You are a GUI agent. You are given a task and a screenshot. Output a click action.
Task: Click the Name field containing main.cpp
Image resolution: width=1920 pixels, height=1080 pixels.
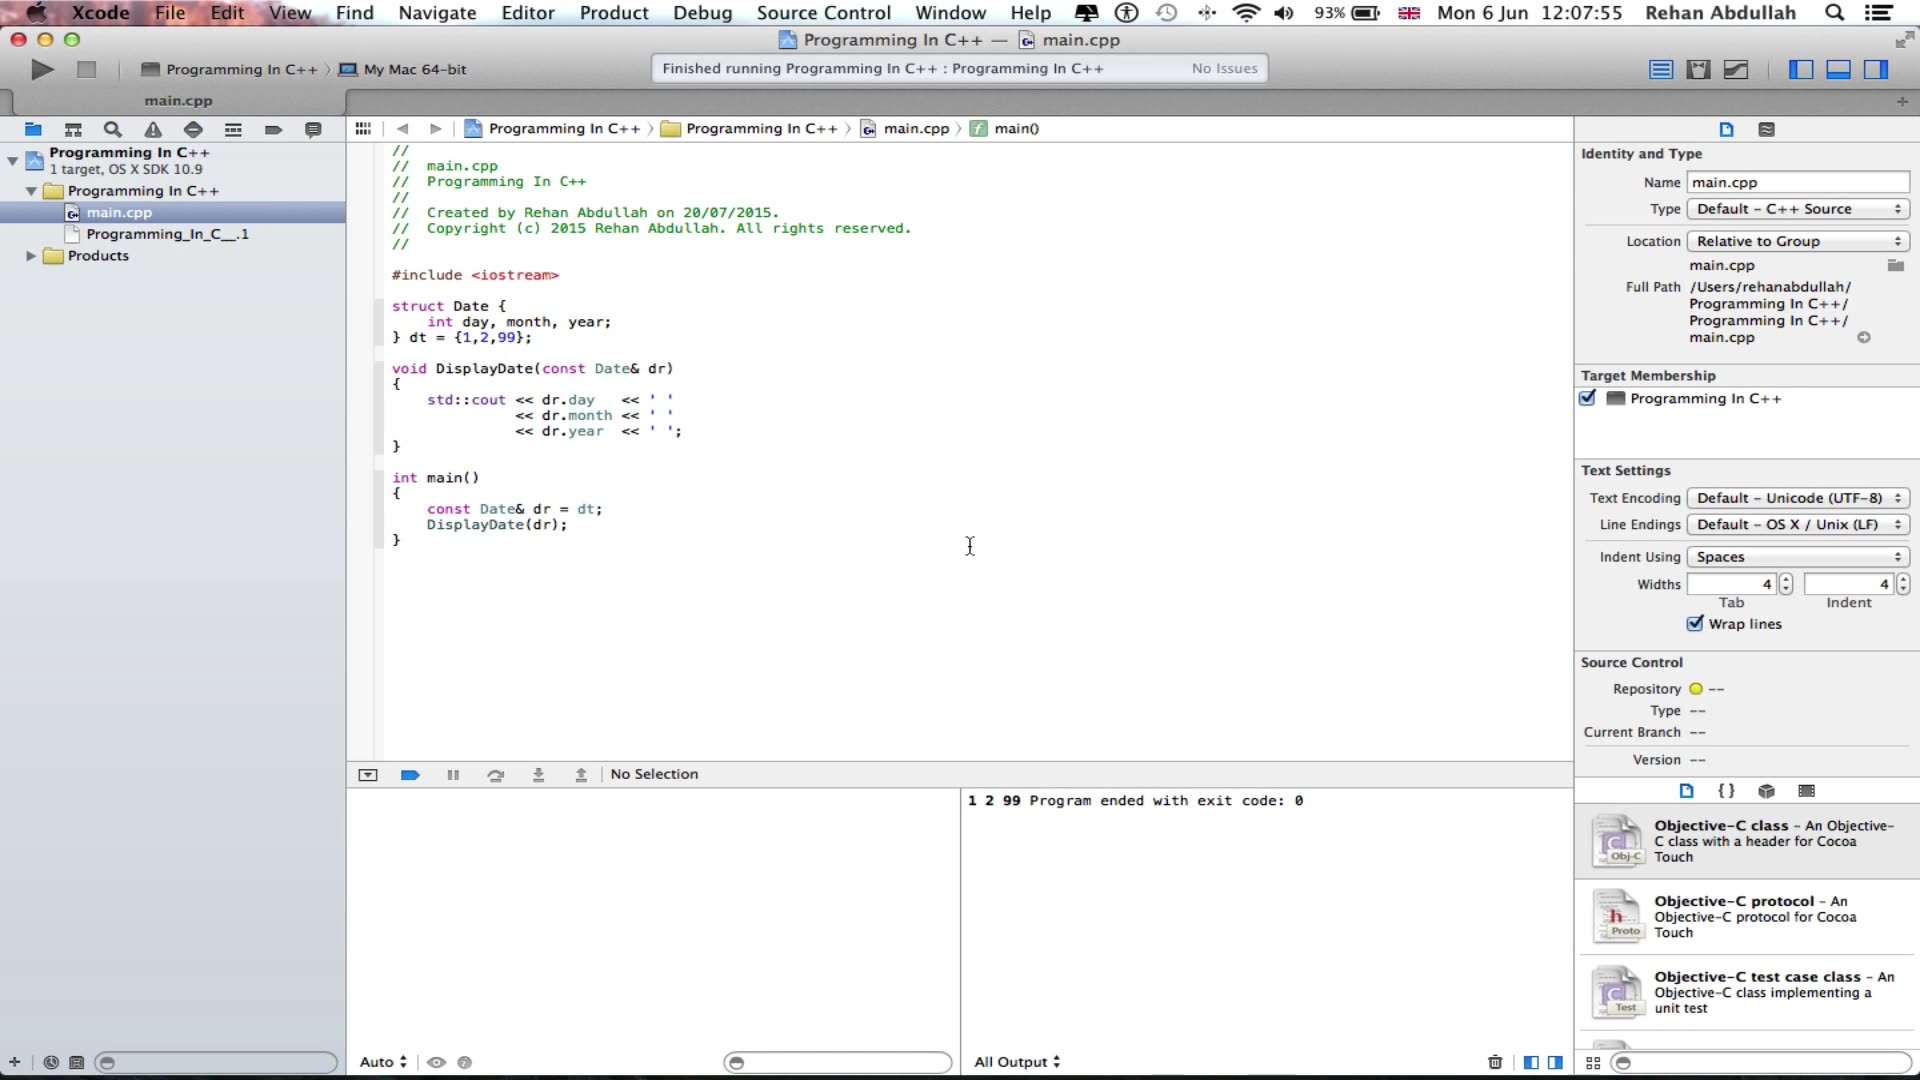[x=1797, y=182]
